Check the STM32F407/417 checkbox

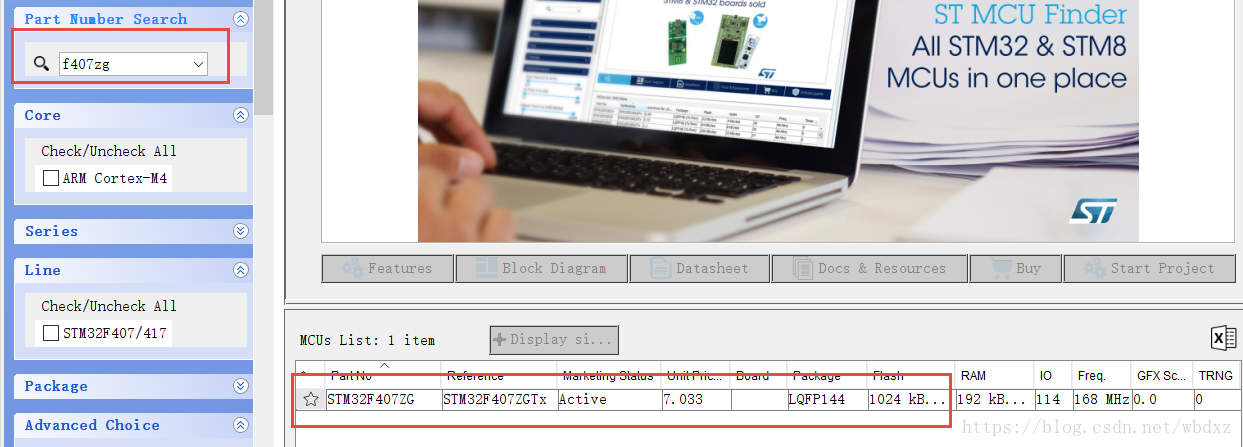[x=51, y=334]
